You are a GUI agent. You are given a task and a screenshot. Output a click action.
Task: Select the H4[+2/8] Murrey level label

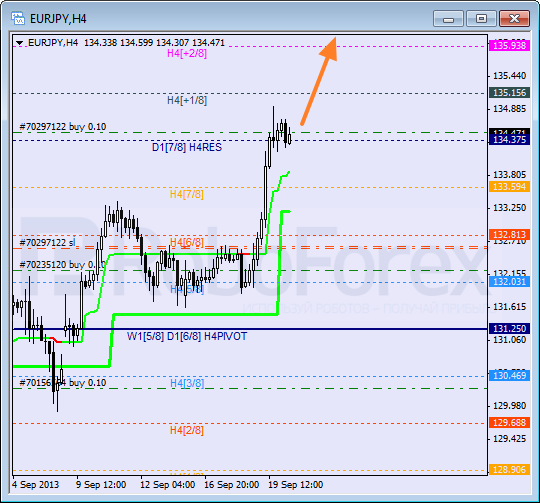tap(187, 53)
